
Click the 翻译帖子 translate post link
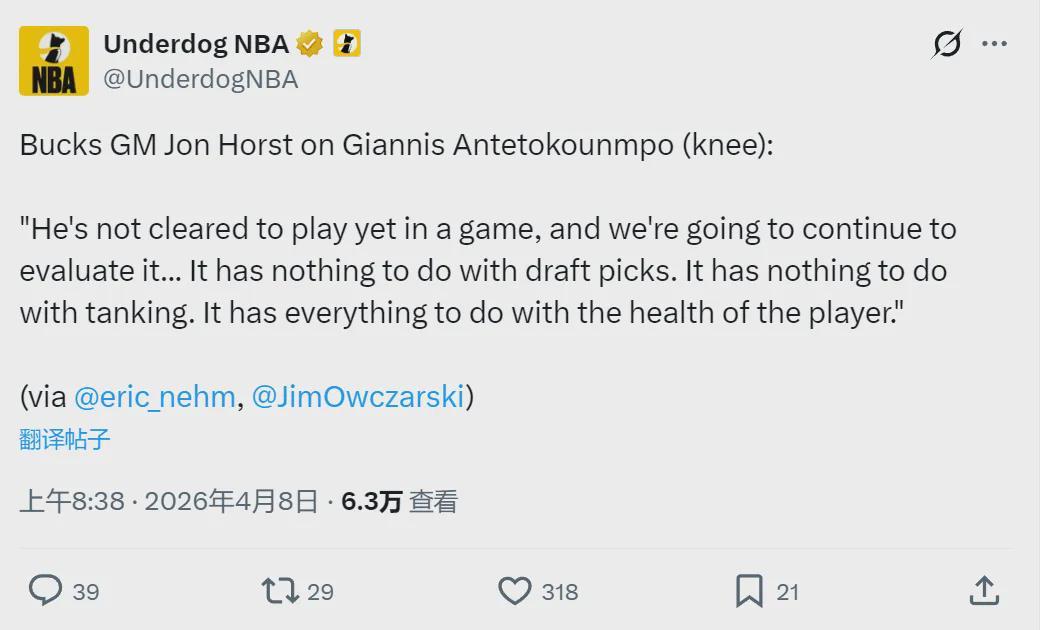point(65,439)
